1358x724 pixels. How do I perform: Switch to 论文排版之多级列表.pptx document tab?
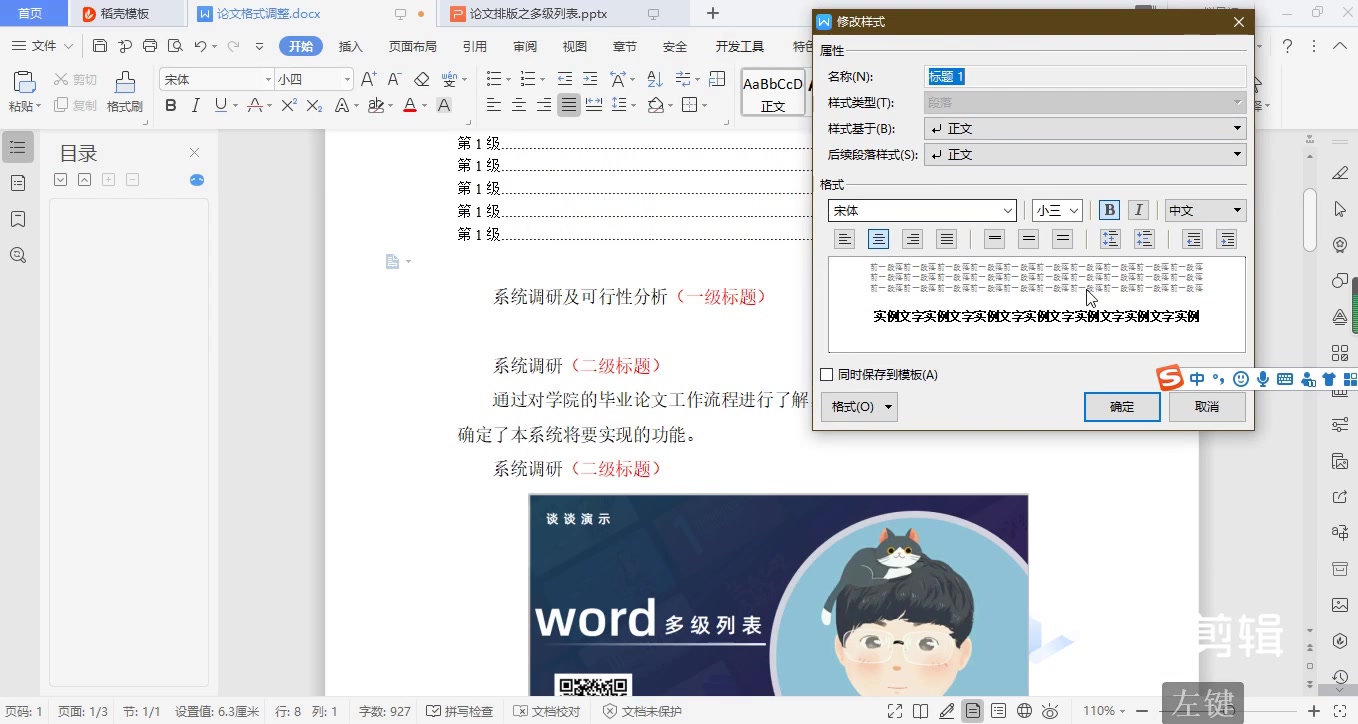pos(538,14)
